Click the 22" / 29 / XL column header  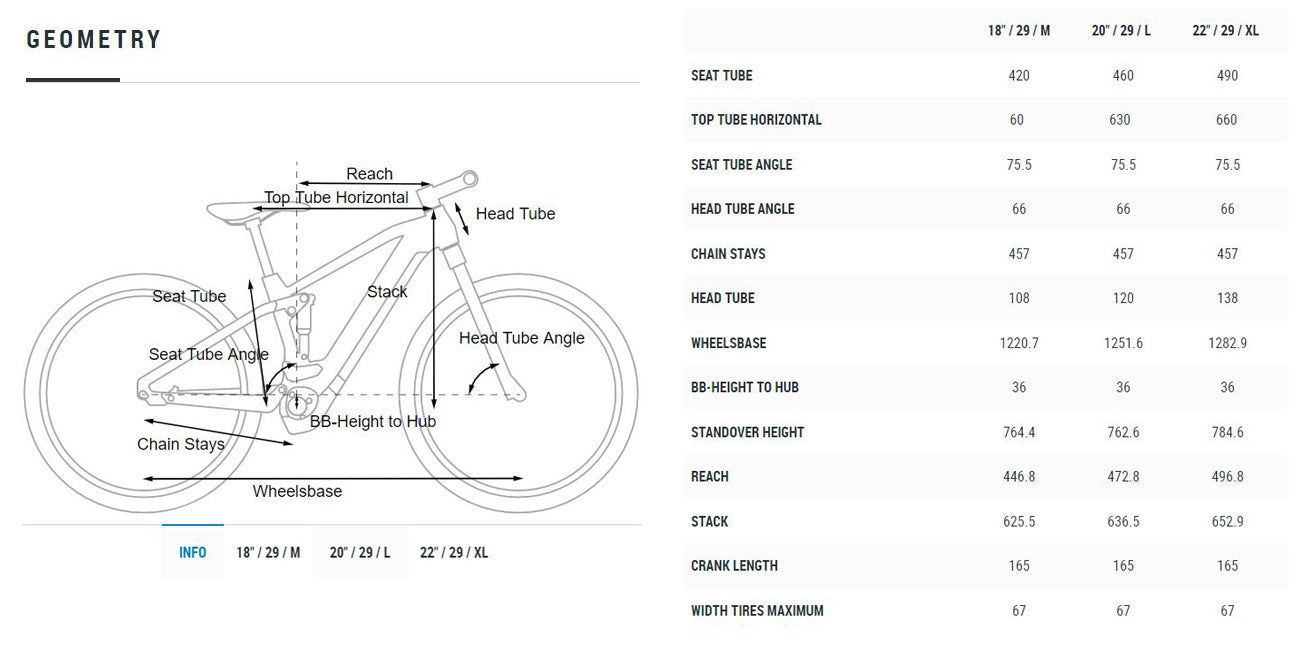[x=1227, y=31]
